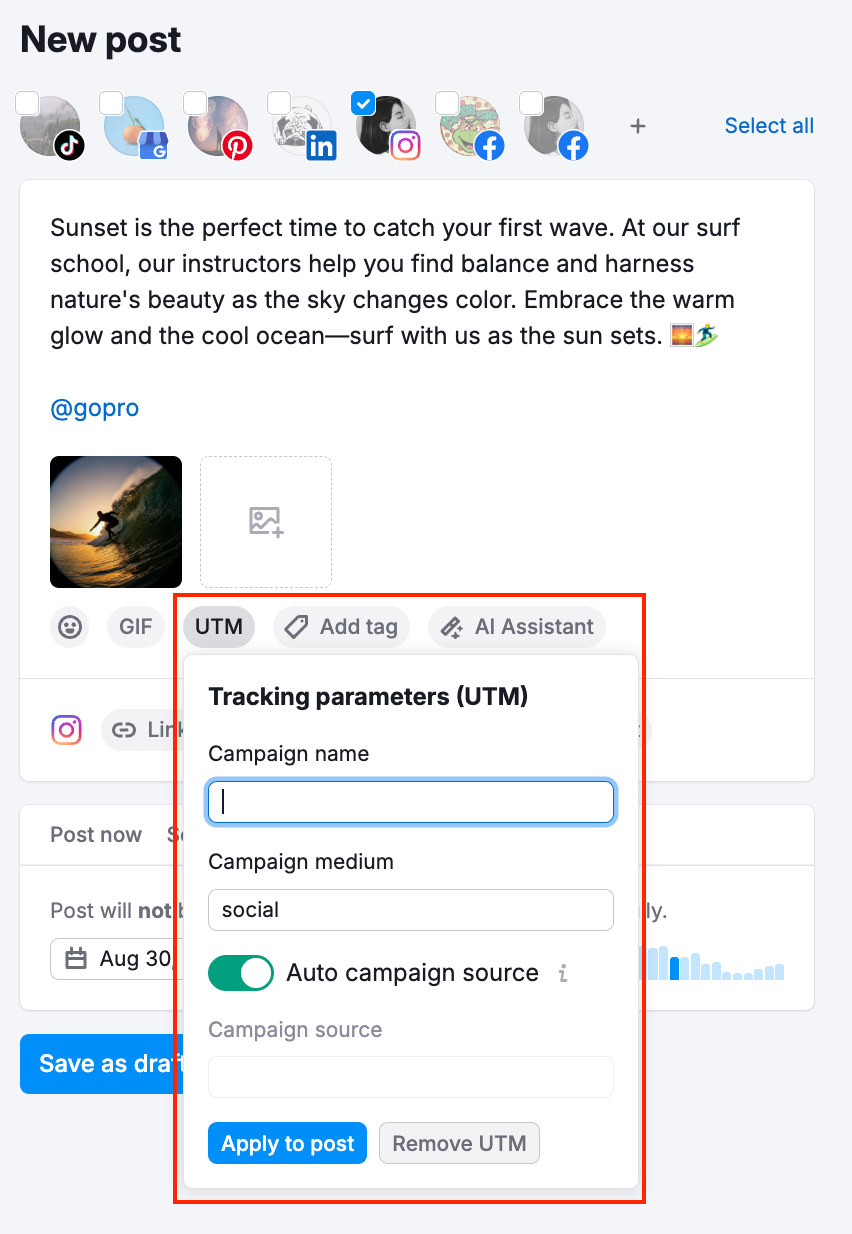Open the AI Assistant

(x=517, y=627)
